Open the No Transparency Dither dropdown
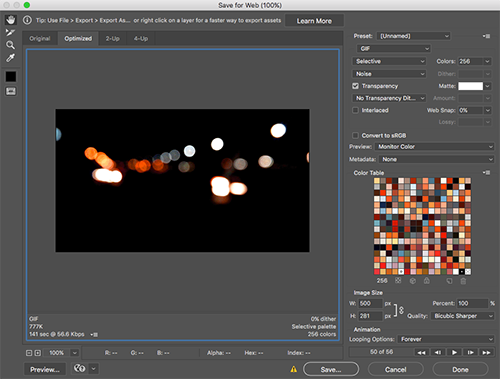This screenshot has height=379, width=500. [x=389, y=98]
